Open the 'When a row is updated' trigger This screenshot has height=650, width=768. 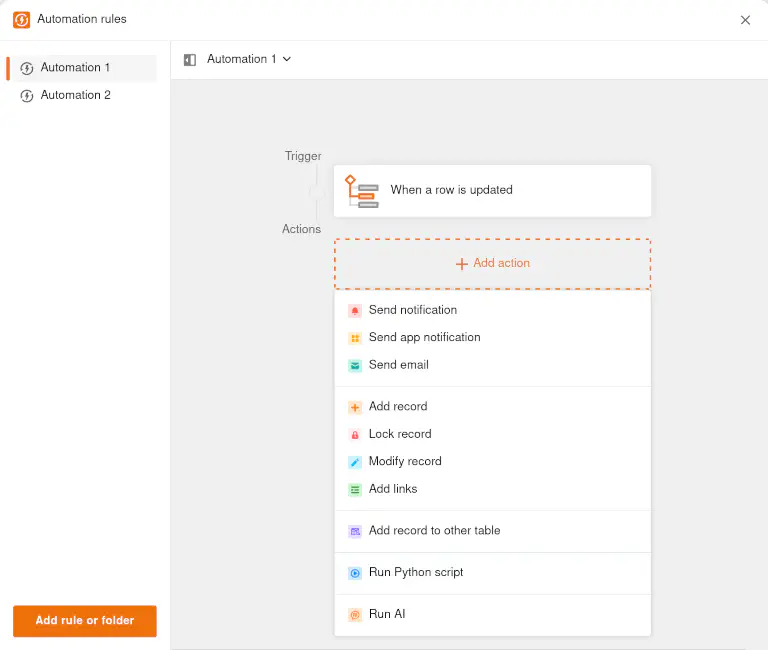[492, 190]
